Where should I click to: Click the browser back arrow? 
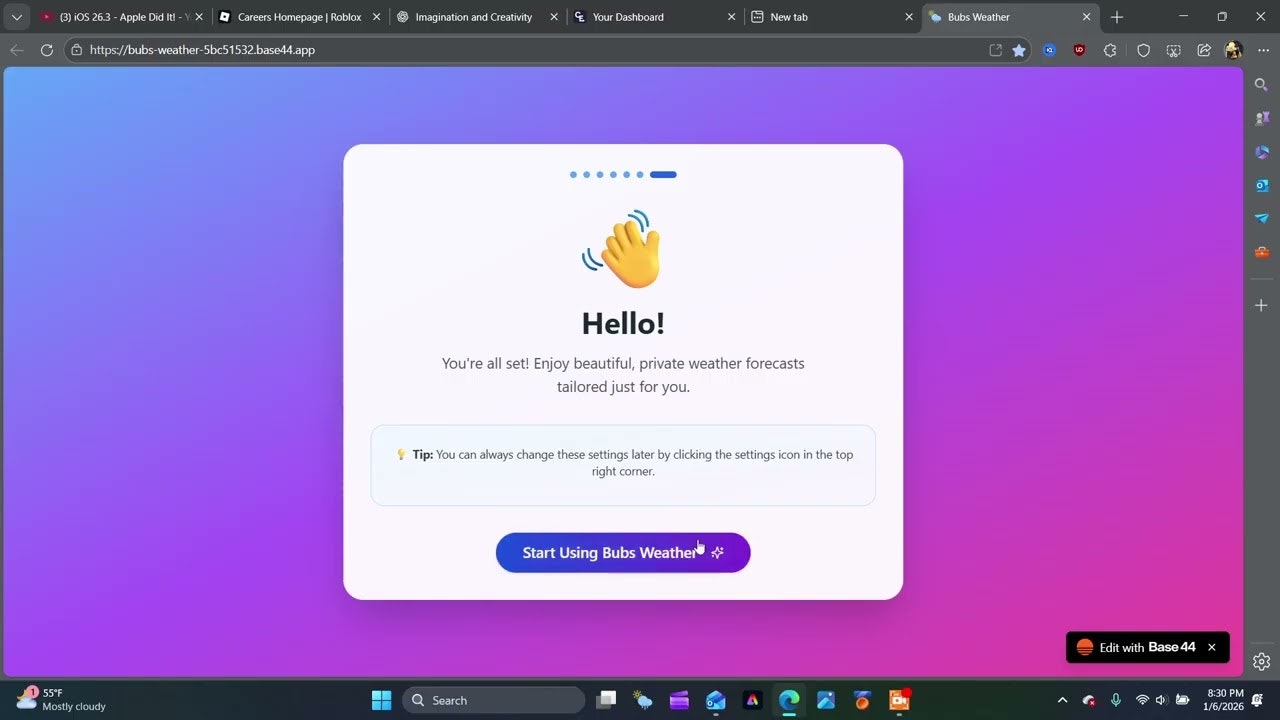[x=17, y=50]
